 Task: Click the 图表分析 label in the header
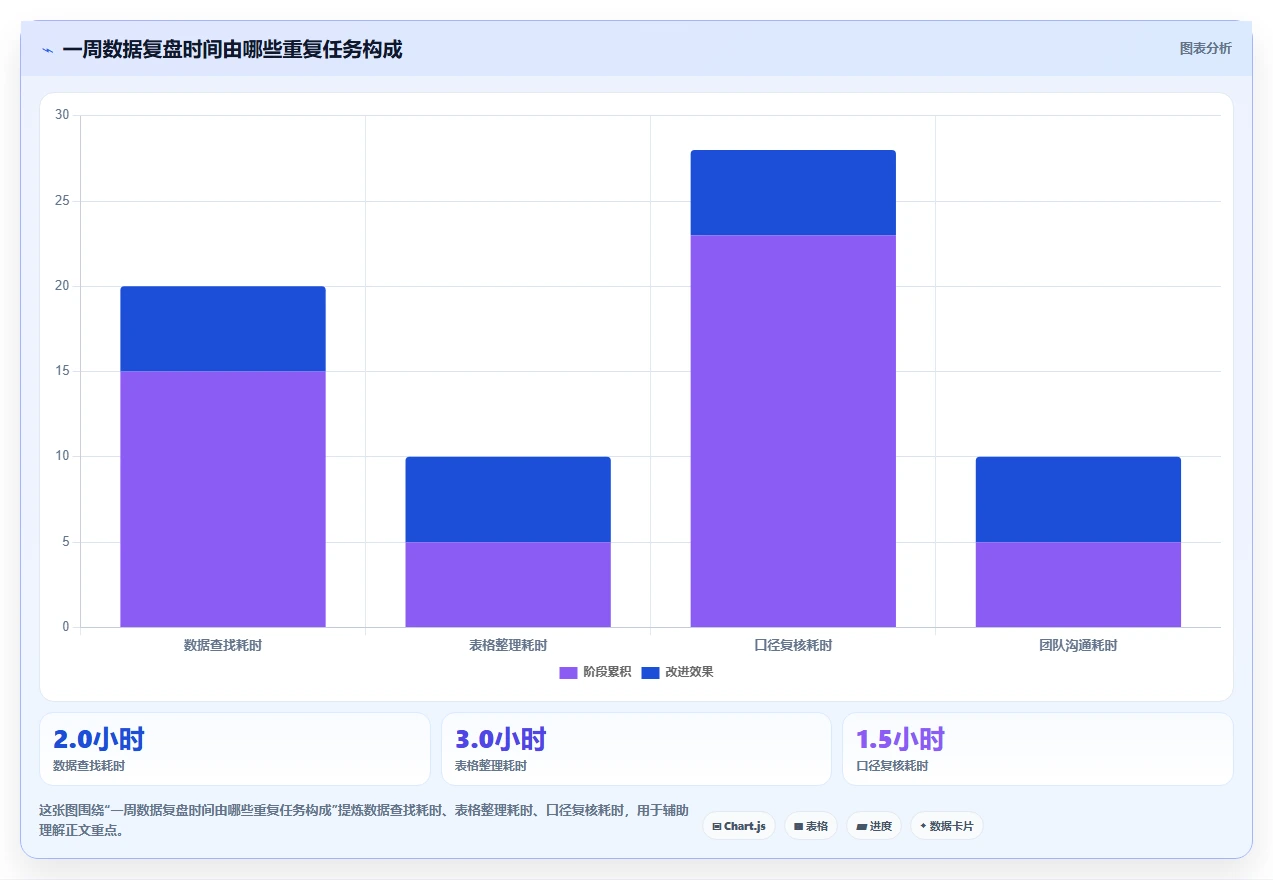click(1205, 48)
